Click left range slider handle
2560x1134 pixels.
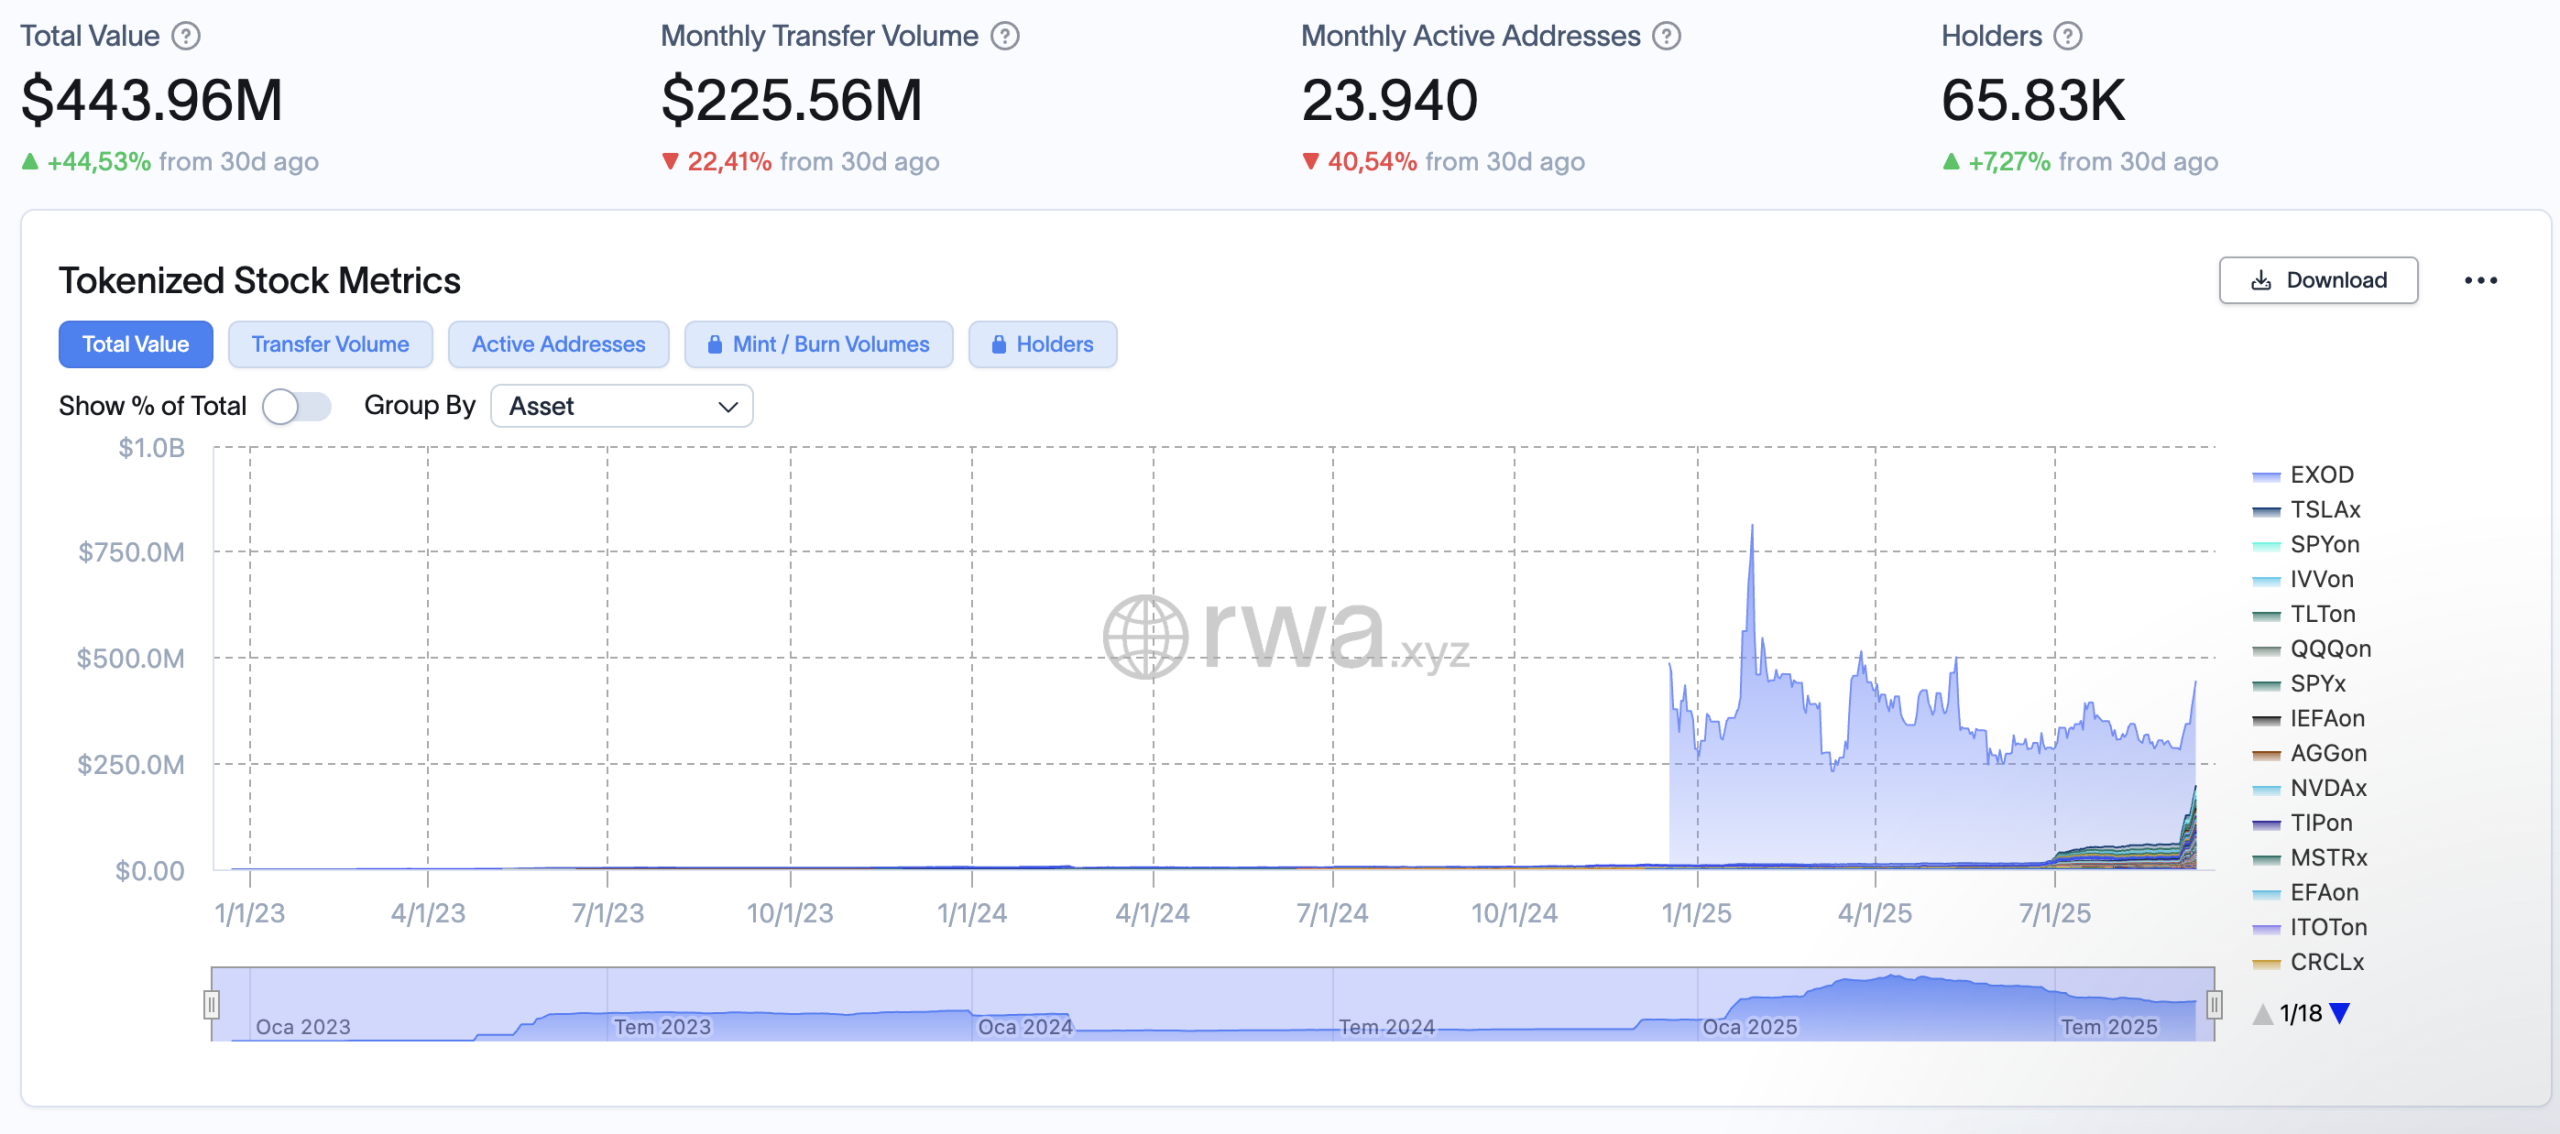point(211,1004)
